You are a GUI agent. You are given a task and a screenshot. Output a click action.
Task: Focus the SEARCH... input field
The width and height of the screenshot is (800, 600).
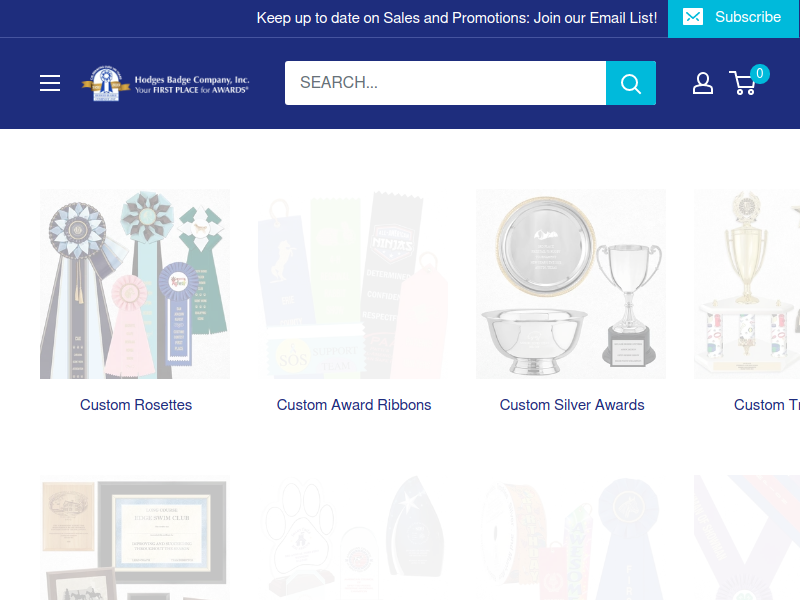(445, 83)
